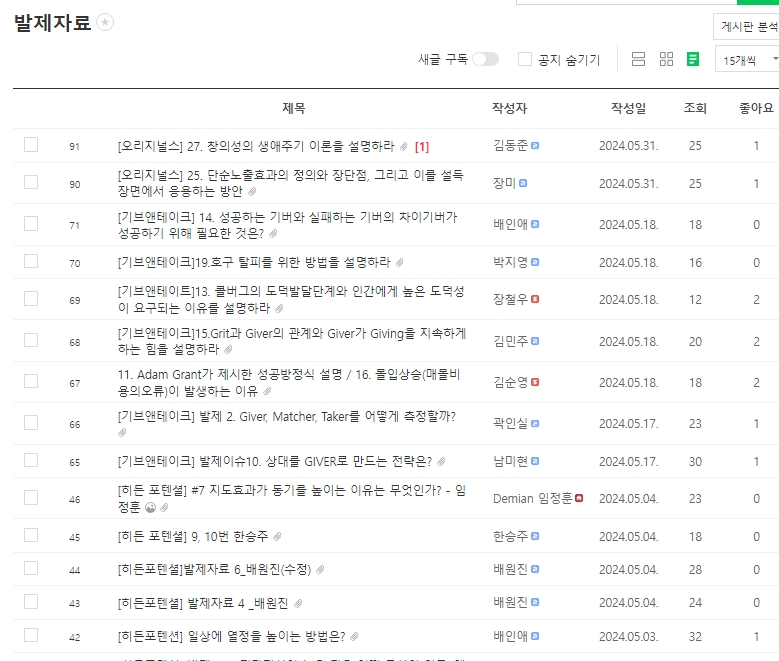The width and height of the screenshot is (779, 661).
Task: Click author name Demian 임정훈
Action: click(533, 498)
